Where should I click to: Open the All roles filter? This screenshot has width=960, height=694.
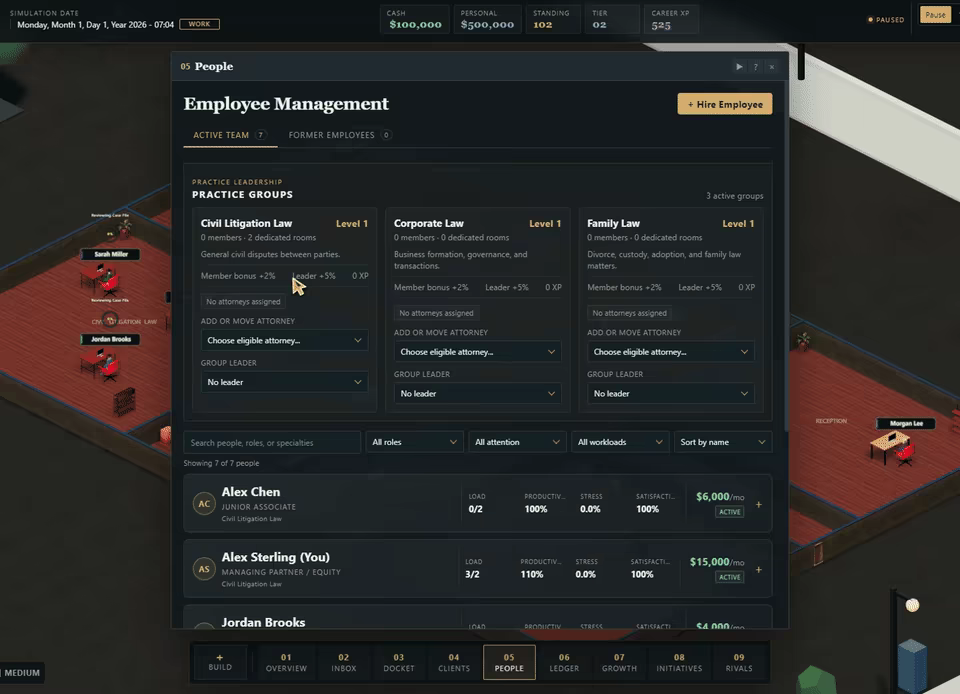(x=414, y=442)
